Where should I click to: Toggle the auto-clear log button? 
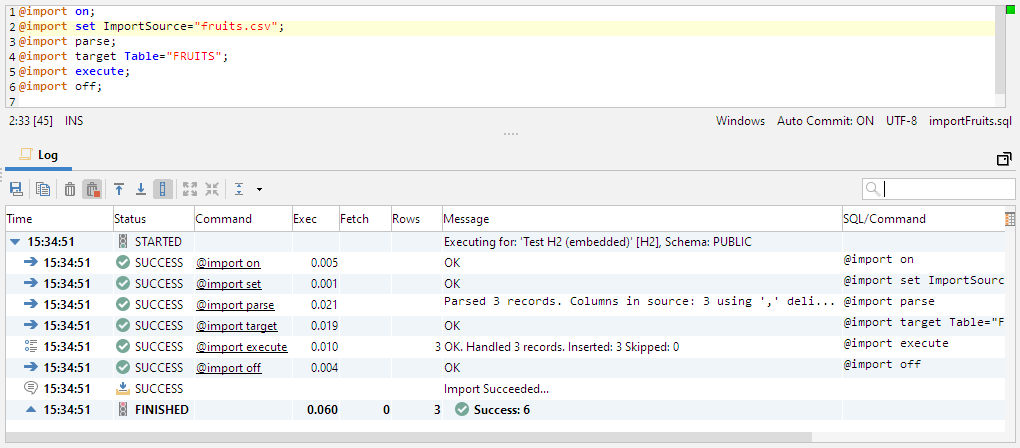coord(92,189)
